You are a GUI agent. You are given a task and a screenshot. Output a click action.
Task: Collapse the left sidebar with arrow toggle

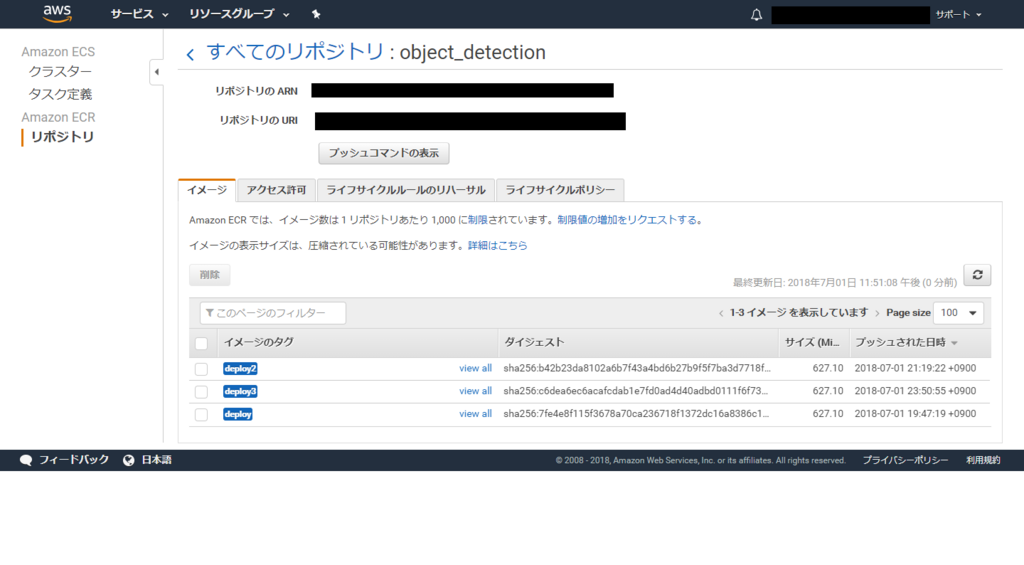point(157,72)
